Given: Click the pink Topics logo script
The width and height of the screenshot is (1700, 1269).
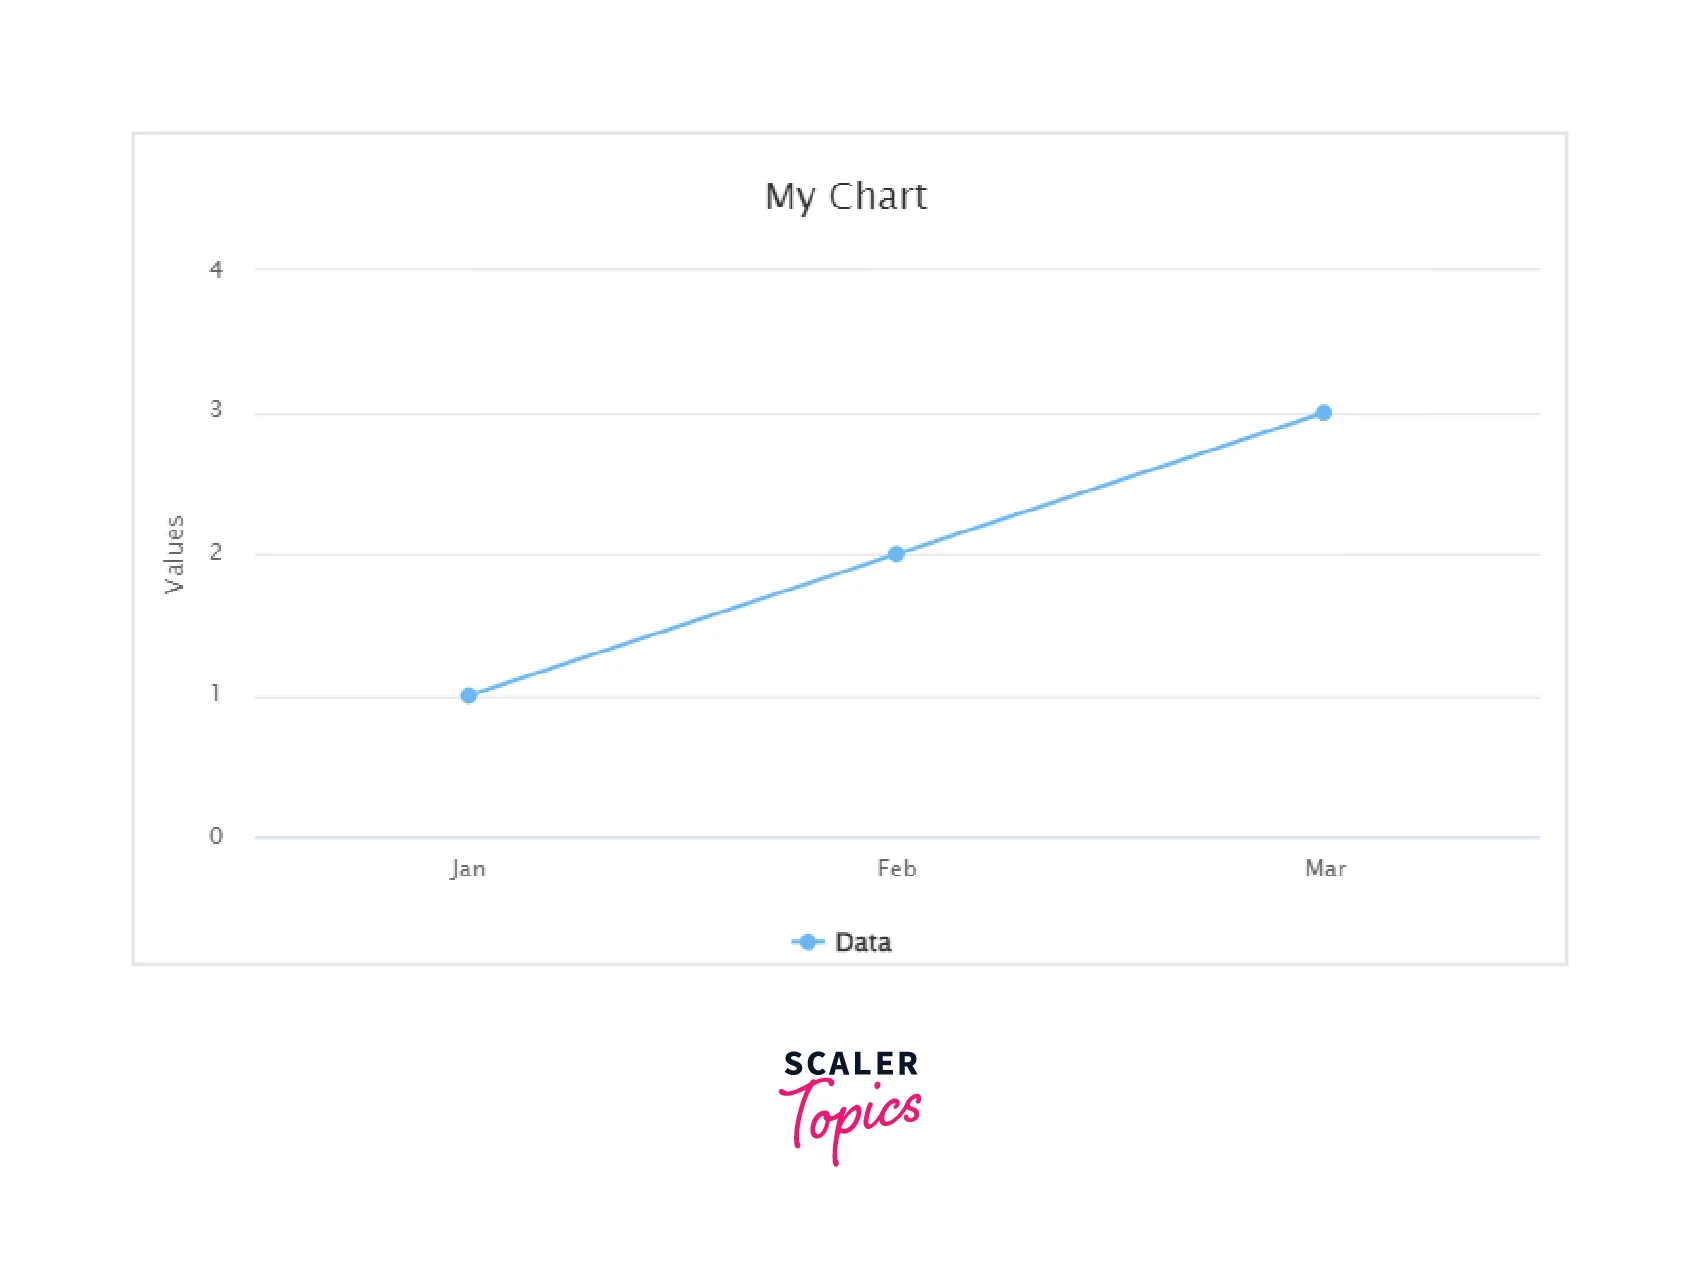Looking at the screenshot, I should [850, 1118].
